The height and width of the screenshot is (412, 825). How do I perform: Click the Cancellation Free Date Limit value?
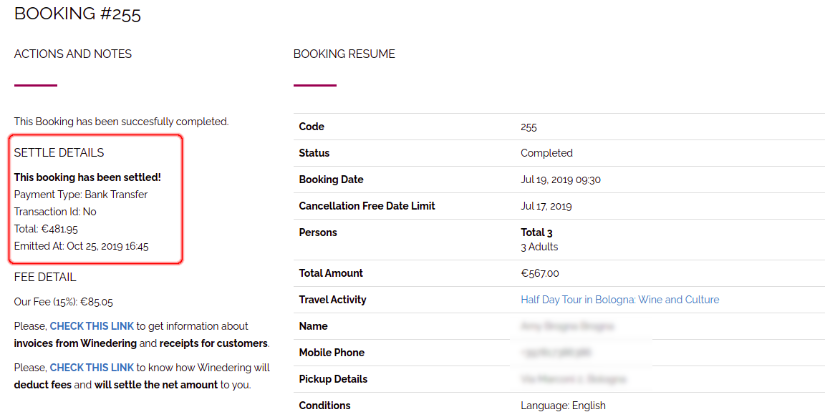click(546, 206)
